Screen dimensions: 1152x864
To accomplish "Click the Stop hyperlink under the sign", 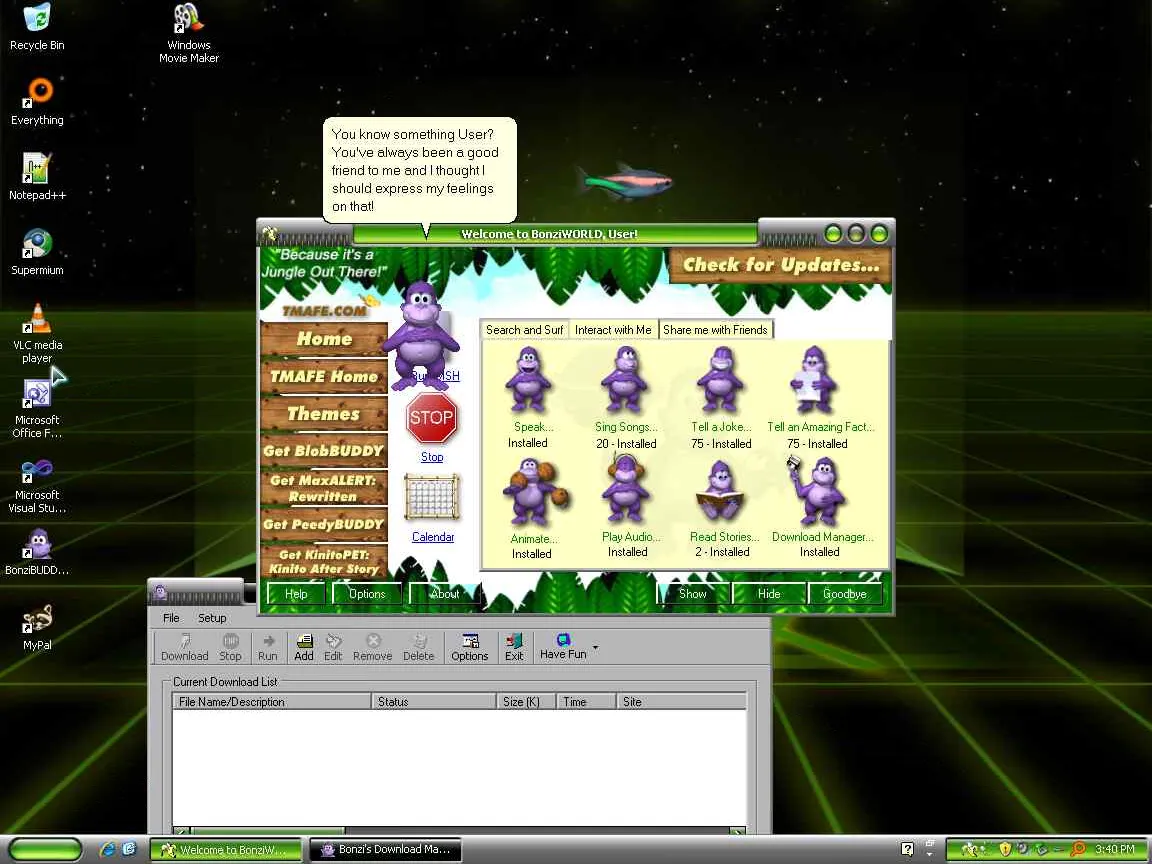I will [432, 457].
